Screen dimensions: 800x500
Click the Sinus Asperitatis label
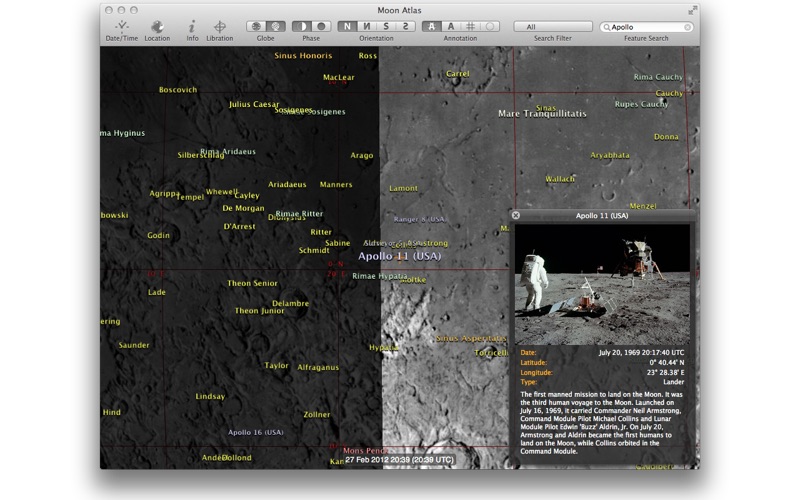(470, 338)
